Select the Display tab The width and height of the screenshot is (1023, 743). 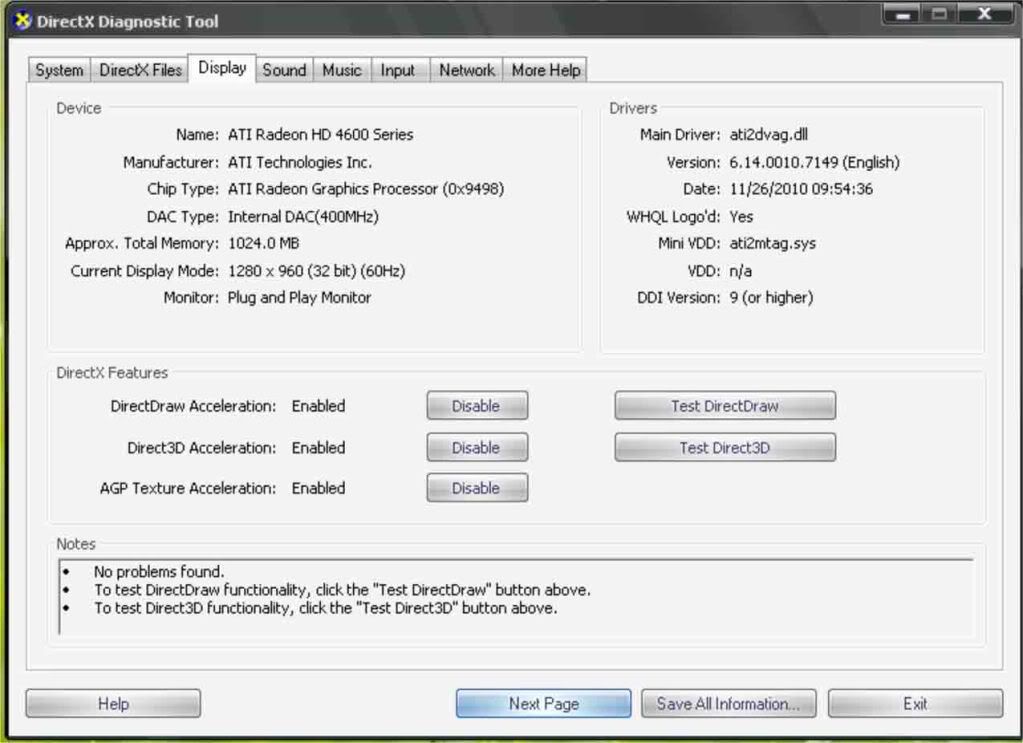[x=222, y=68]
